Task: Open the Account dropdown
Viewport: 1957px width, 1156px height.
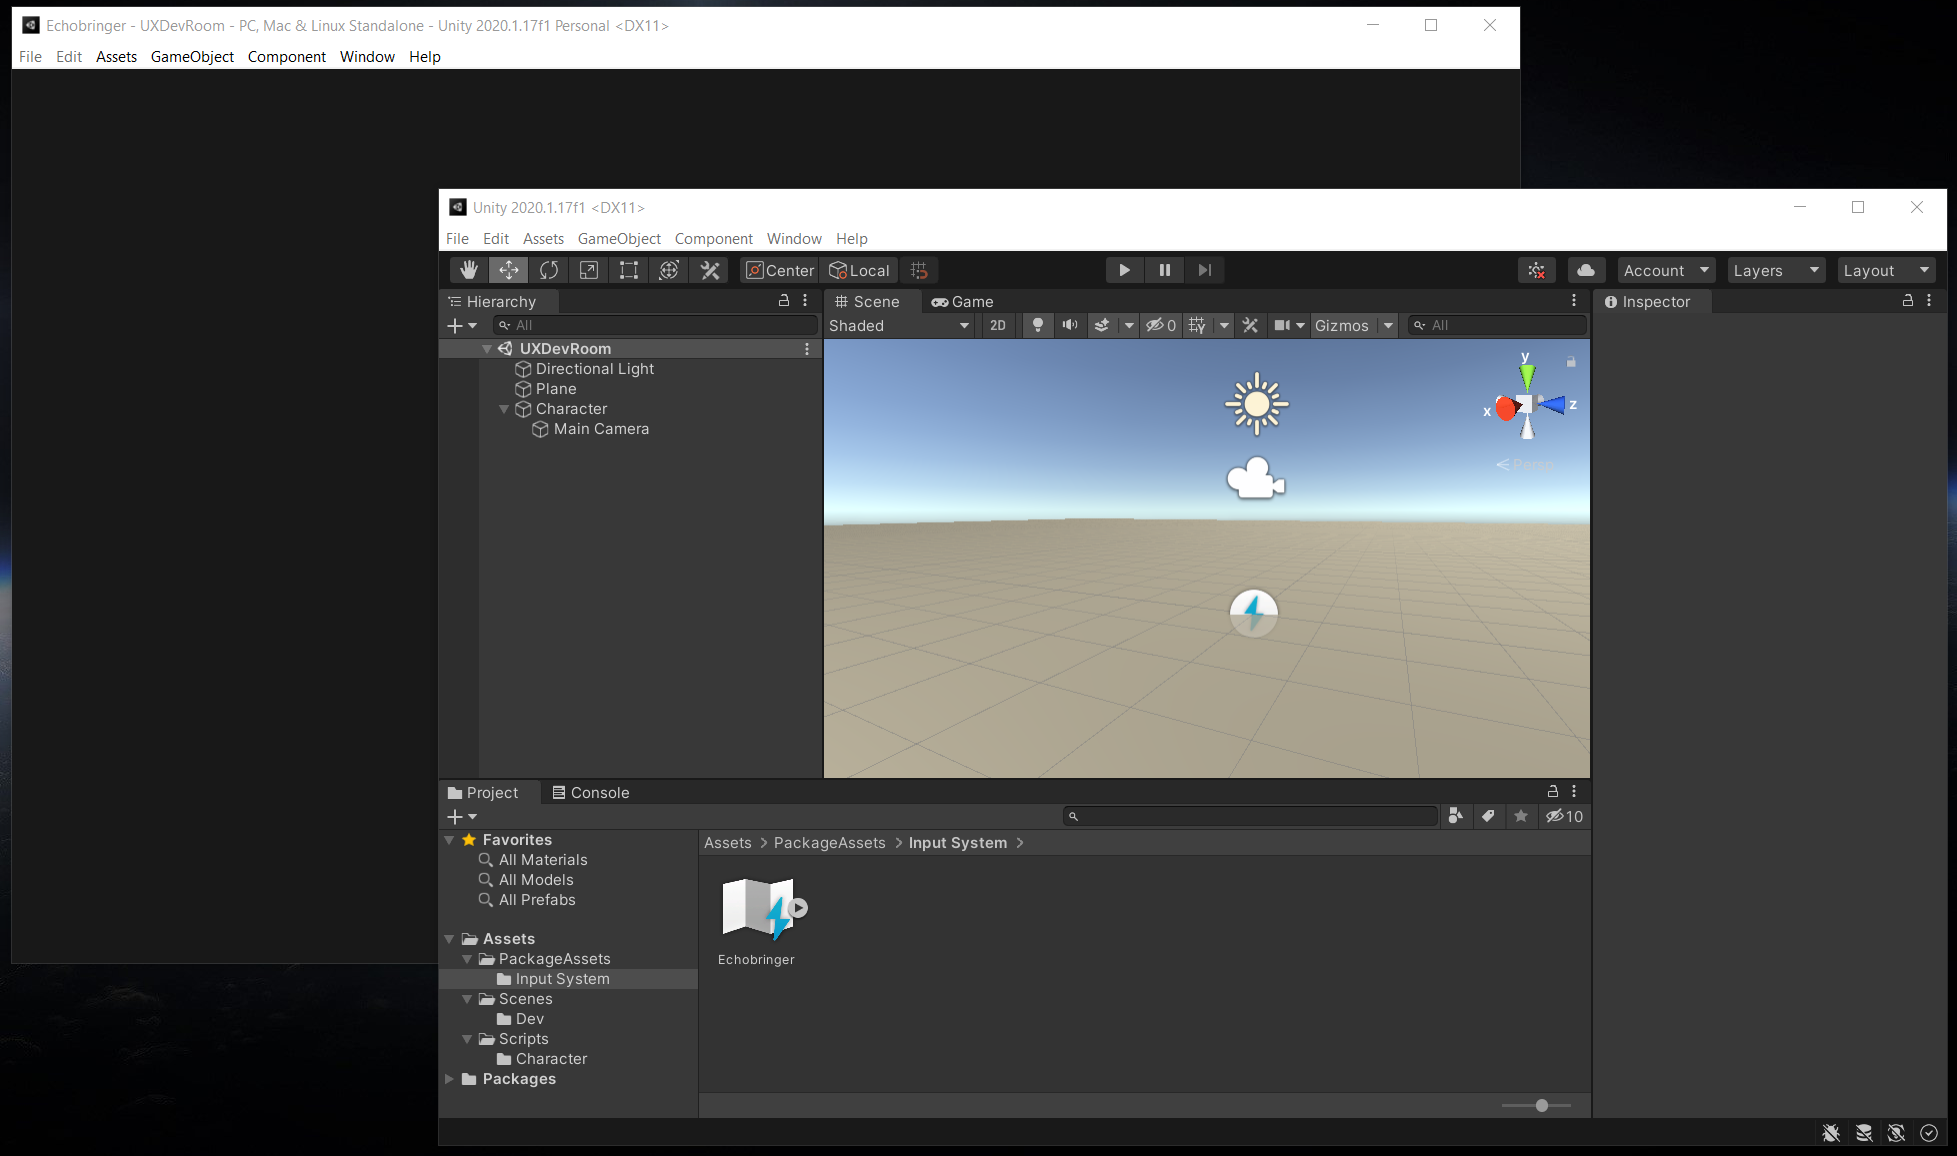Action: [x=1667, y=270]
